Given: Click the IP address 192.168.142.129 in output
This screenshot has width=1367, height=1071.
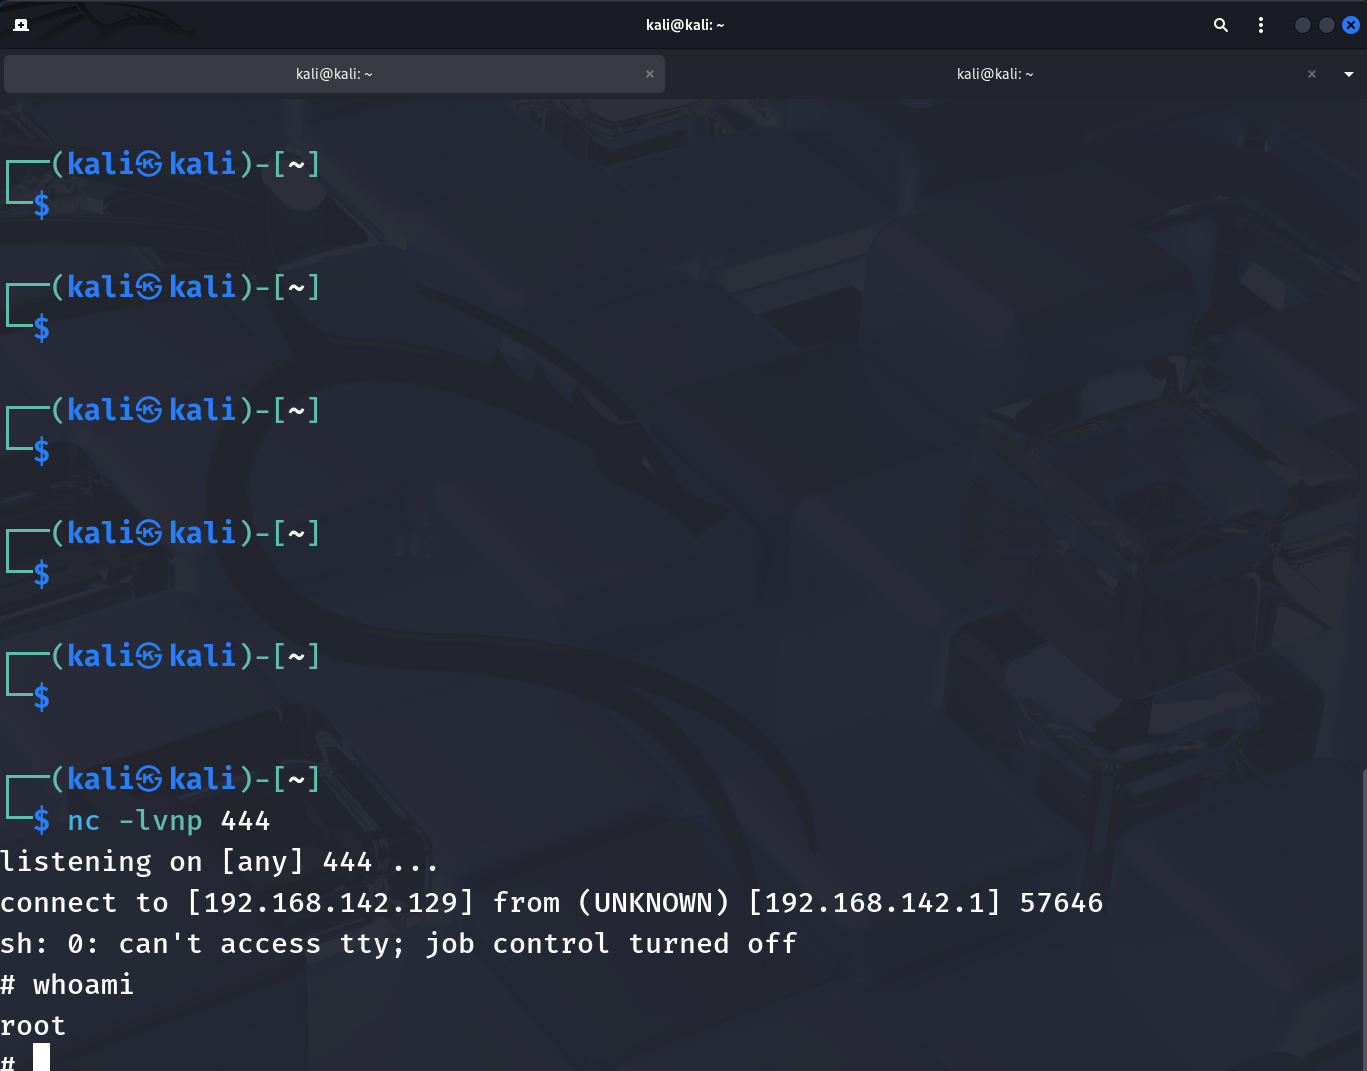Looking at the screenshot, I should pos(330,903).
